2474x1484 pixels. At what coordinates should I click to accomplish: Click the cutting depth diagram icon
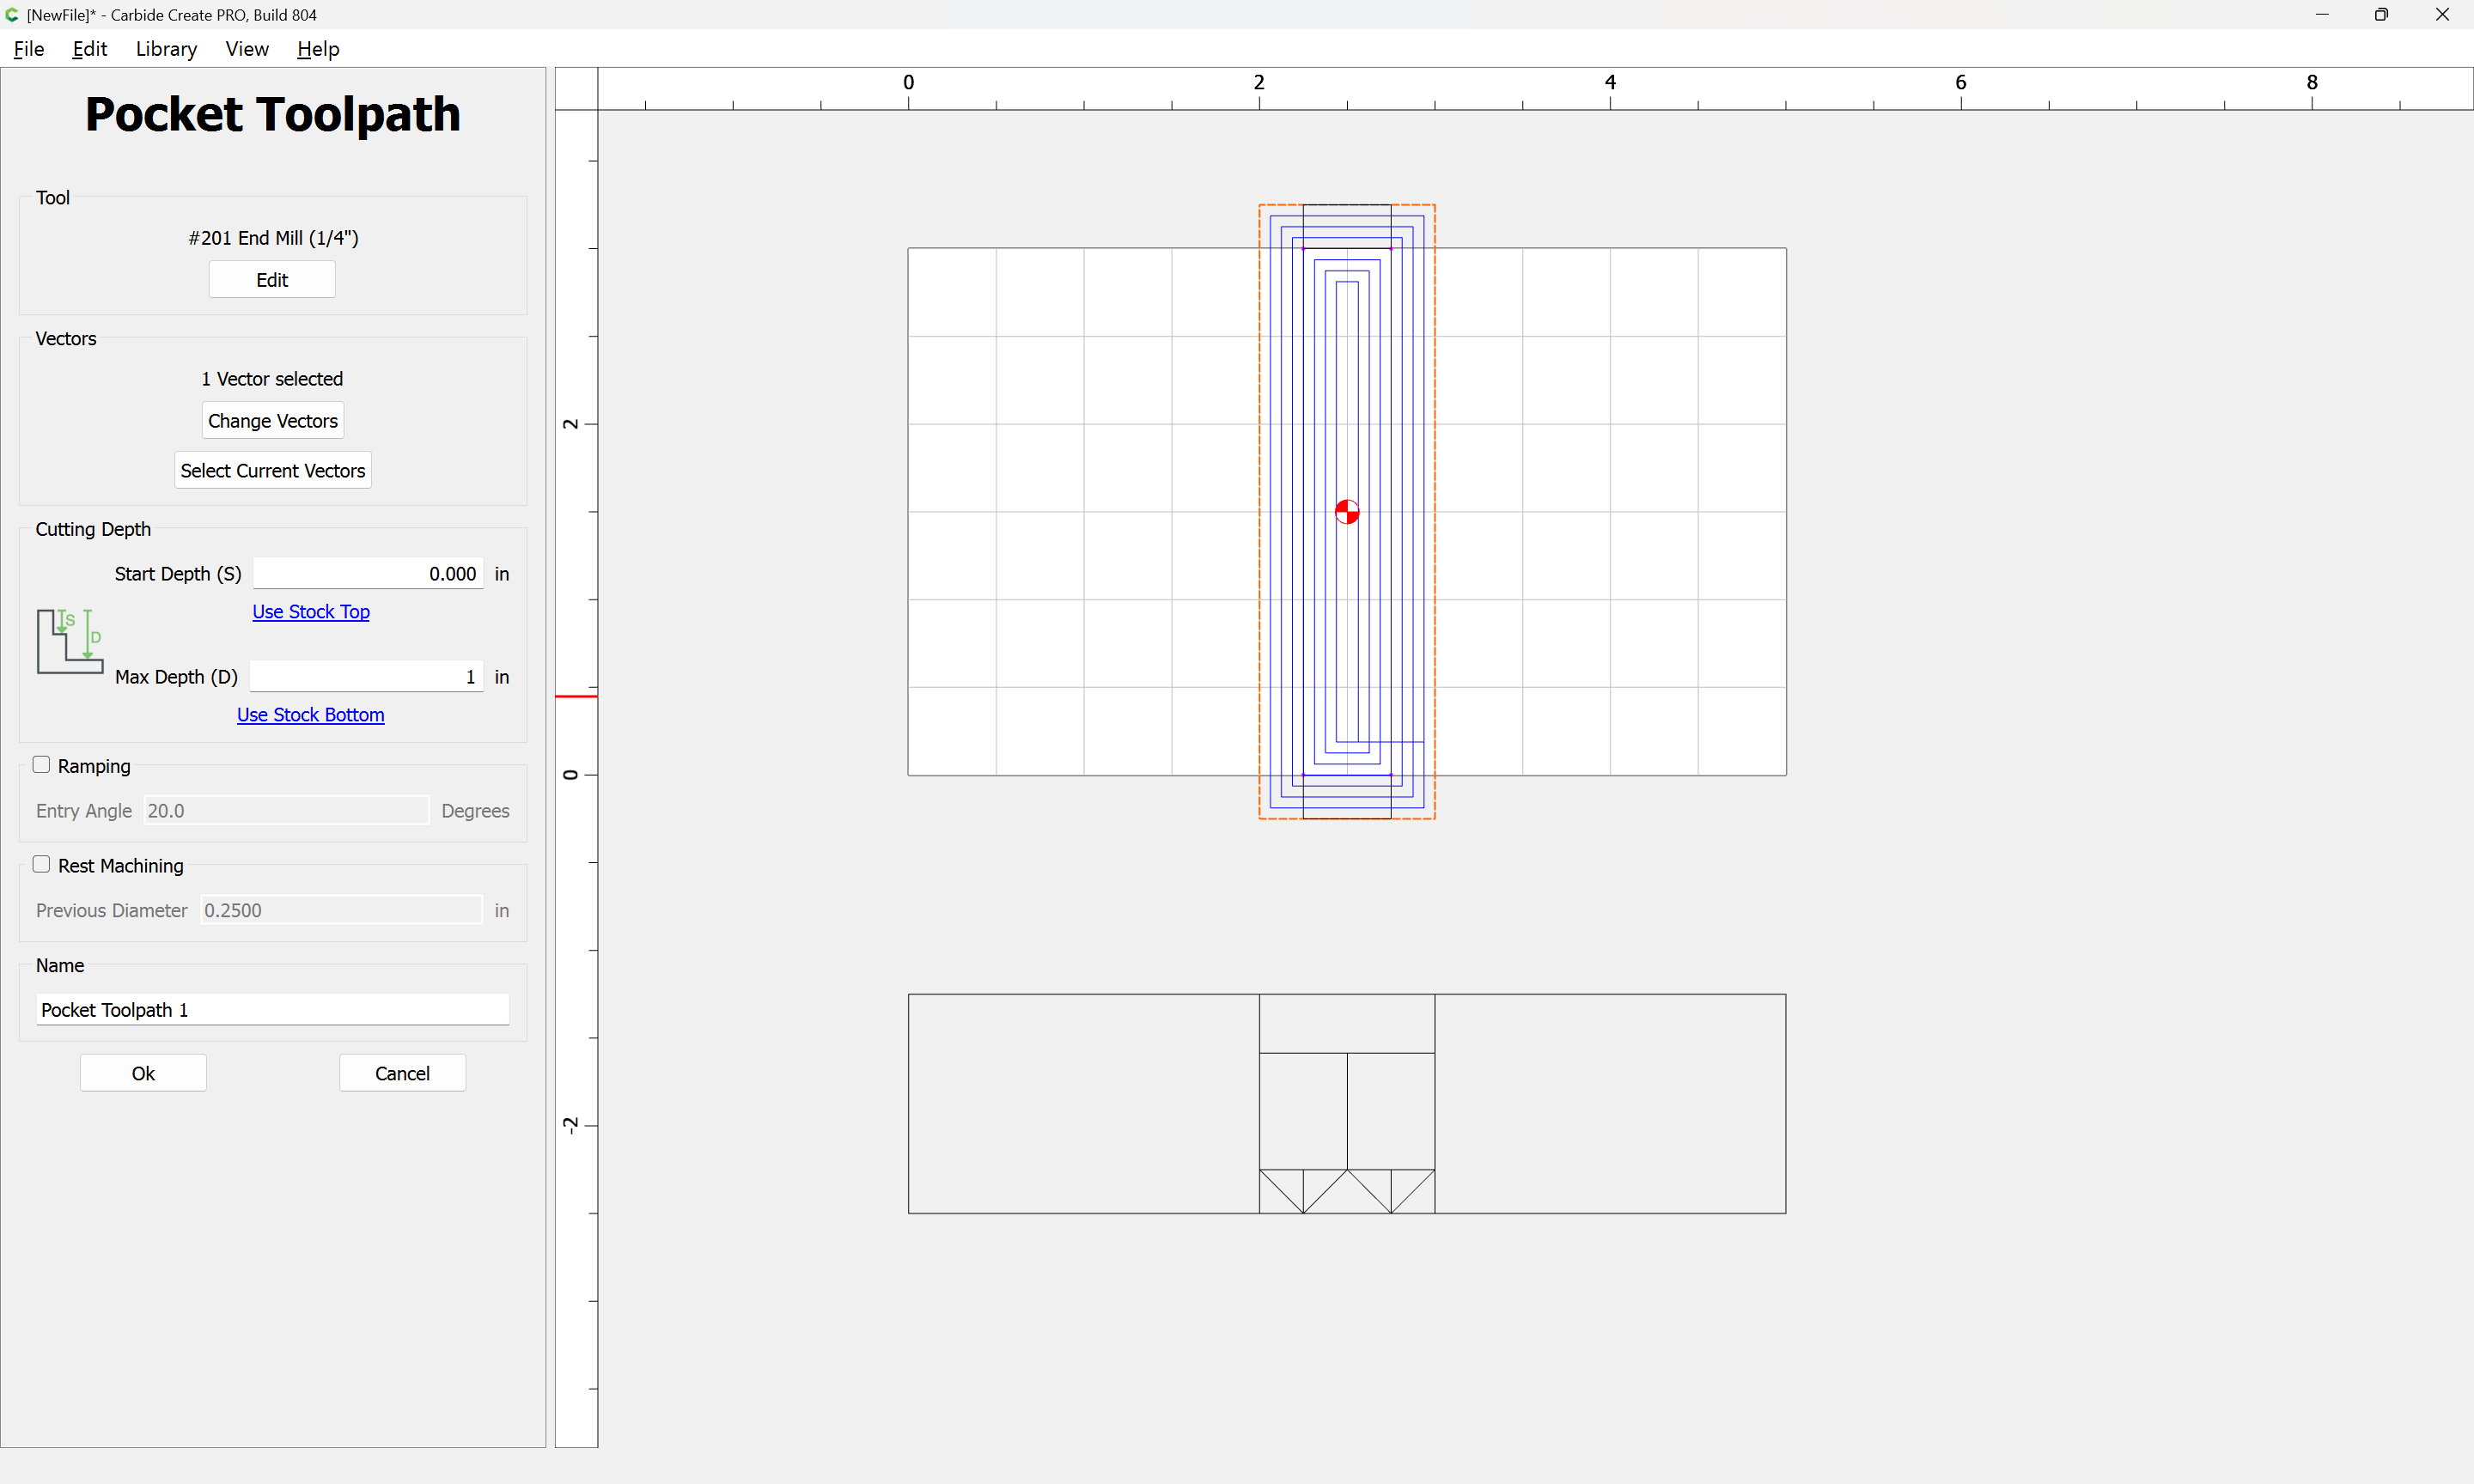70,641
